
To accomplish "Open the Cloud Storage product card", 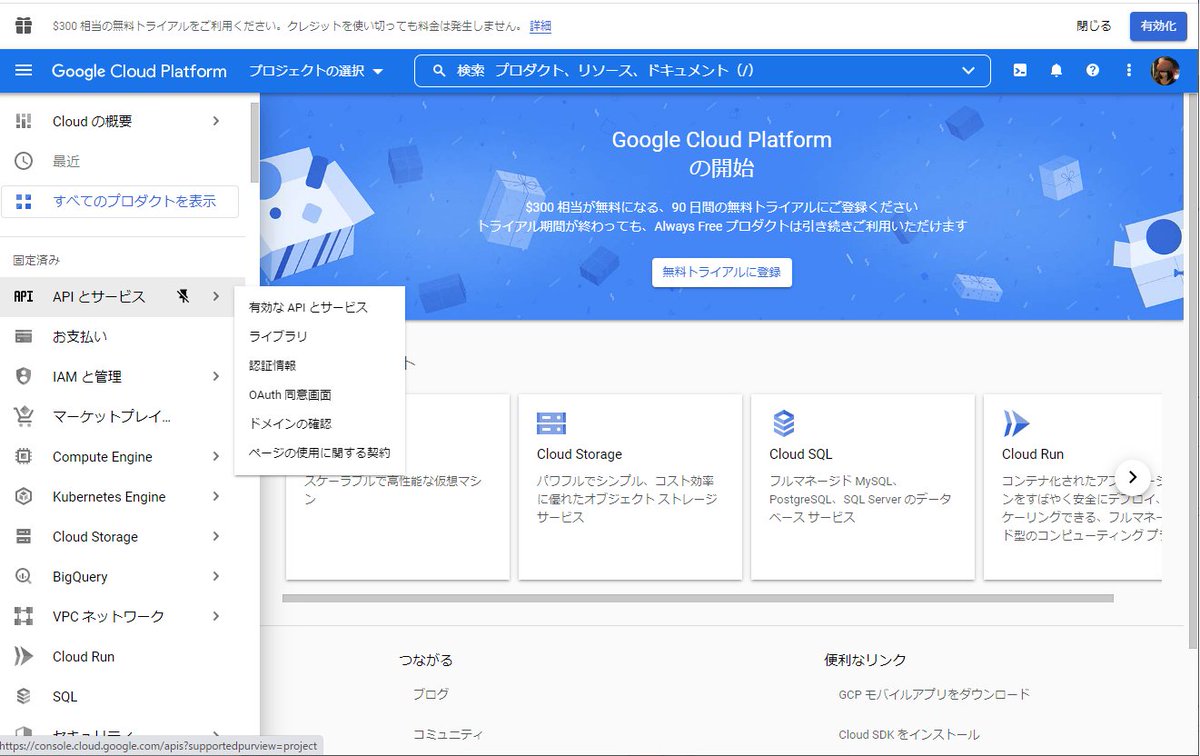I will (x=630, y=487).
